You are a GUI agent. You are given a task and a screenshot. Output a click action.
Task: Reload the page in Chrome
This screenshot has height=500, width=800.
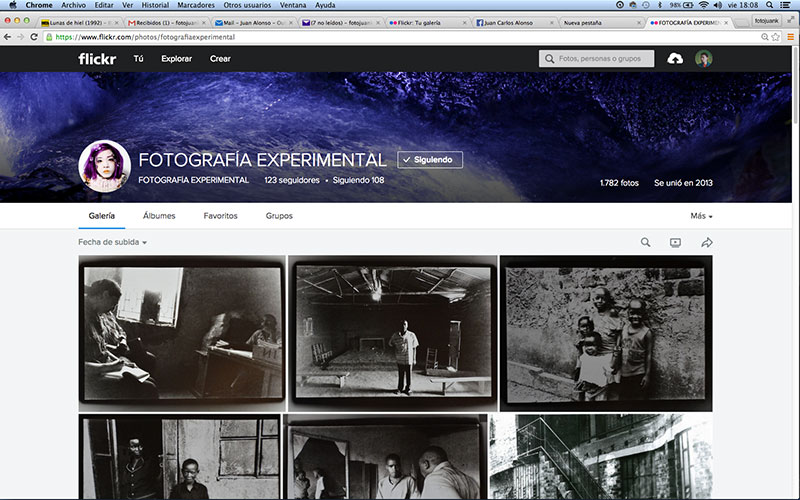tap(35, 37)
